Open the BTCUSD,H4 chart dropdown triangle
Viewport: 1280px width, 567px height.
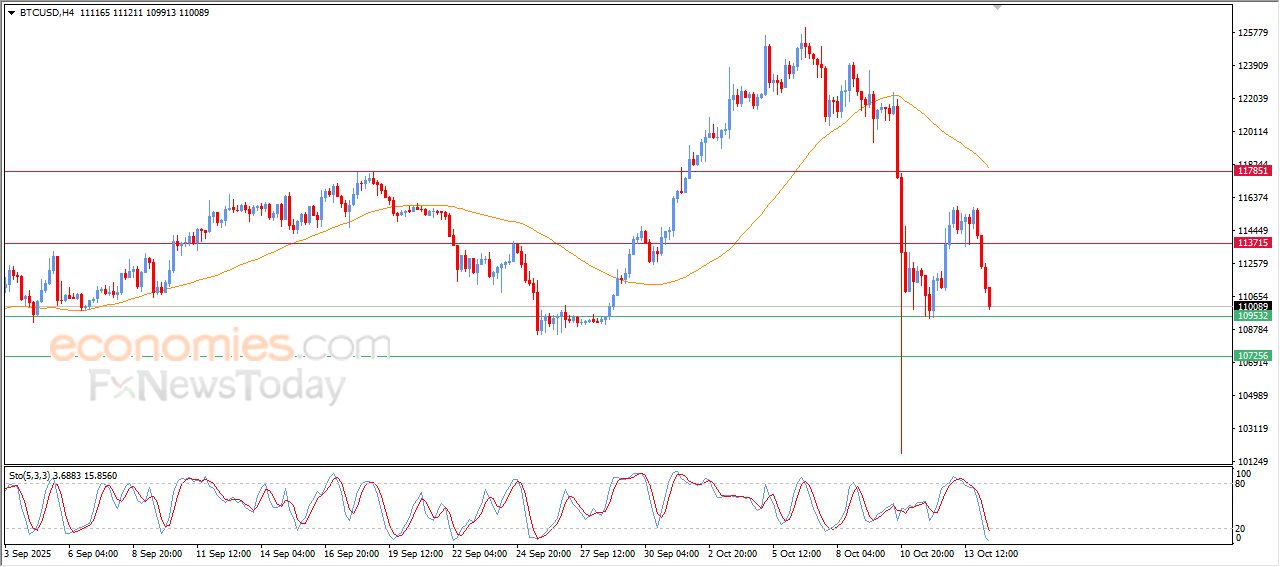(11, 13)
